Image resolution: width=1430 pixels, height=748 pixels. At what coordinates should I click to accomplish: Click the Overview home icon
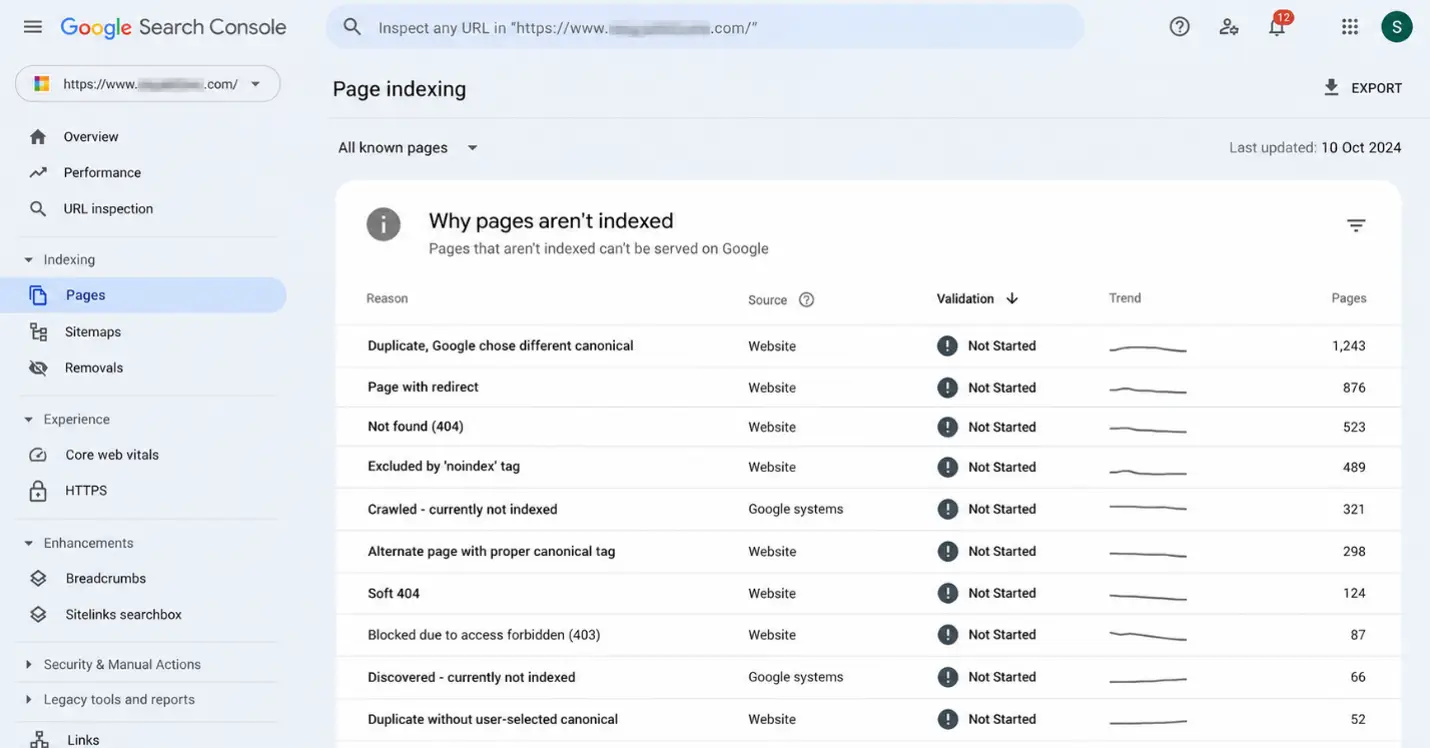tap(38, 137)
